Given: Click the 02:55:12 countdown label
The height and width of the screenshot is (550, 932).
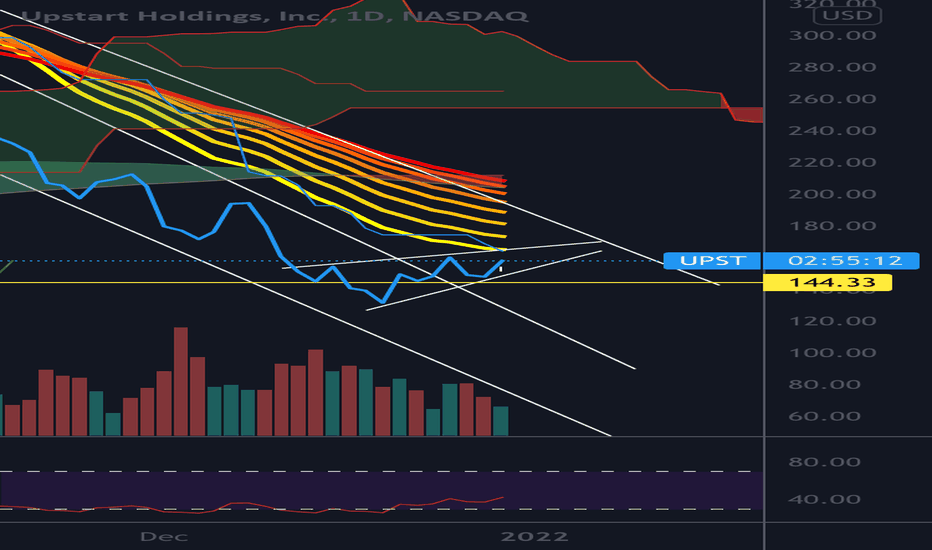Looking at the screenshot, I should coord(841,260).
